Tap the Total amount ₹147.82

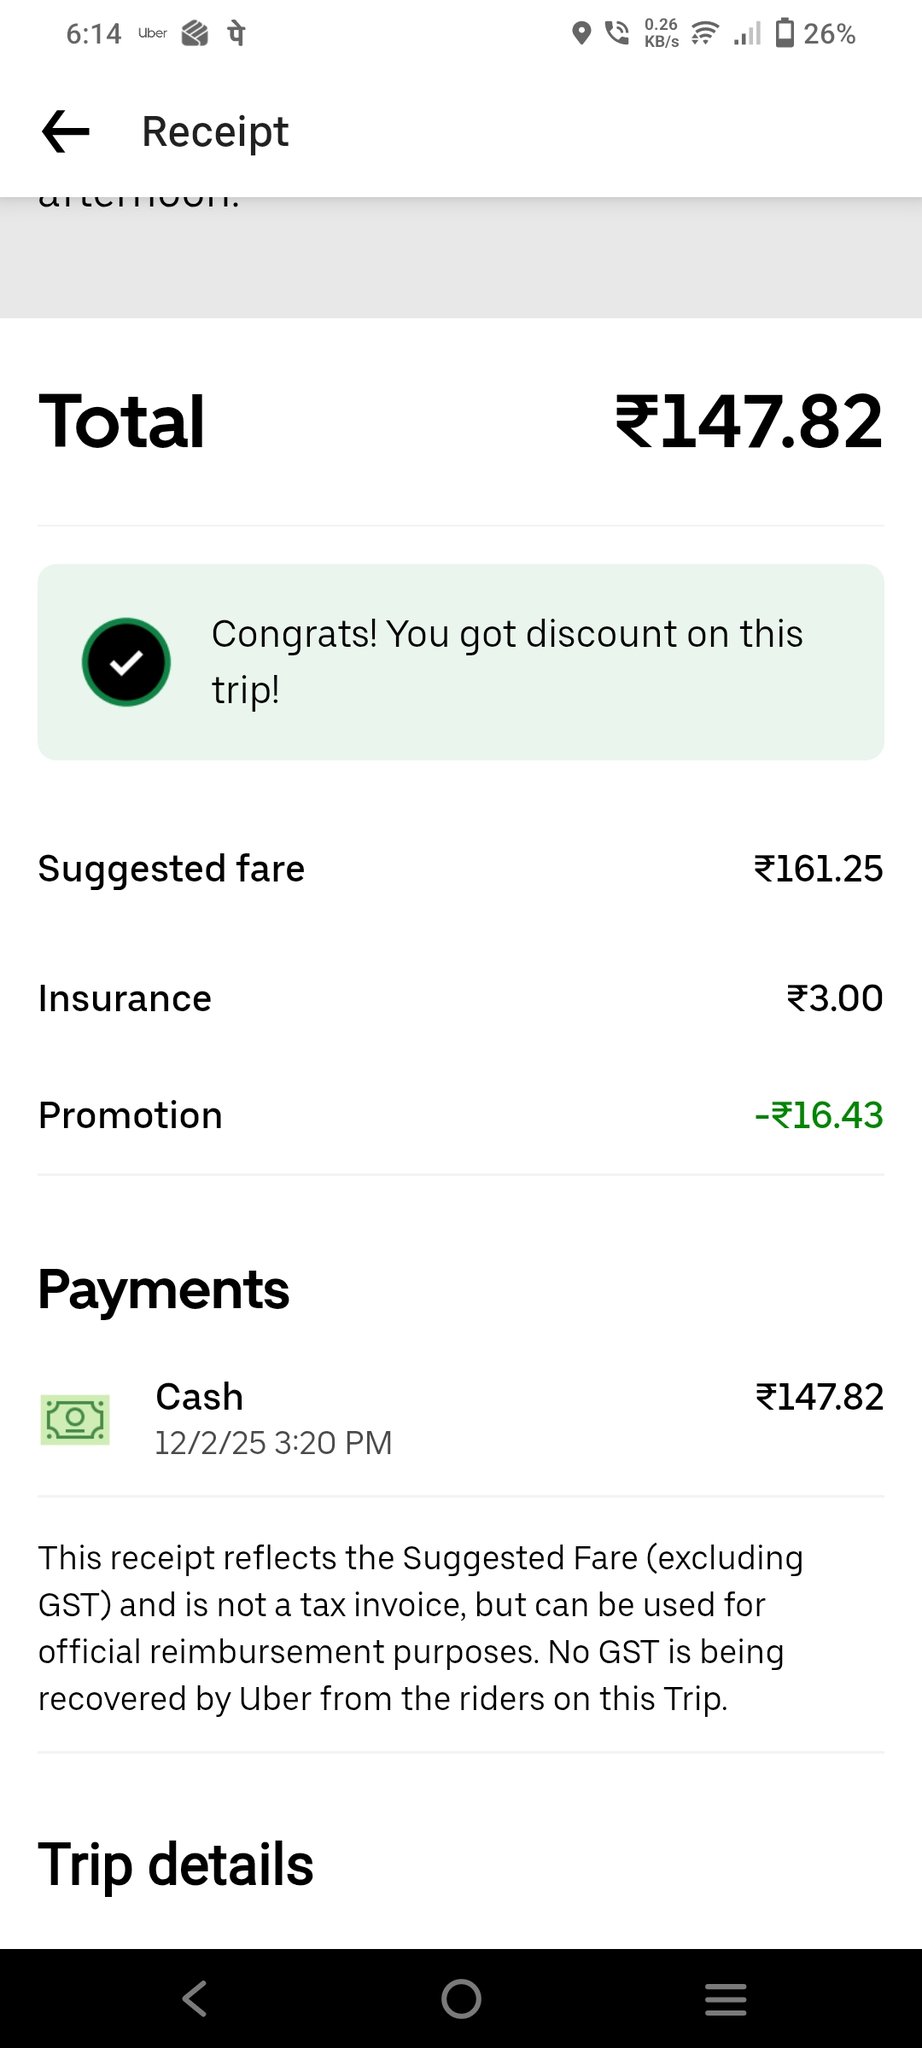click(x=749, y=422)
